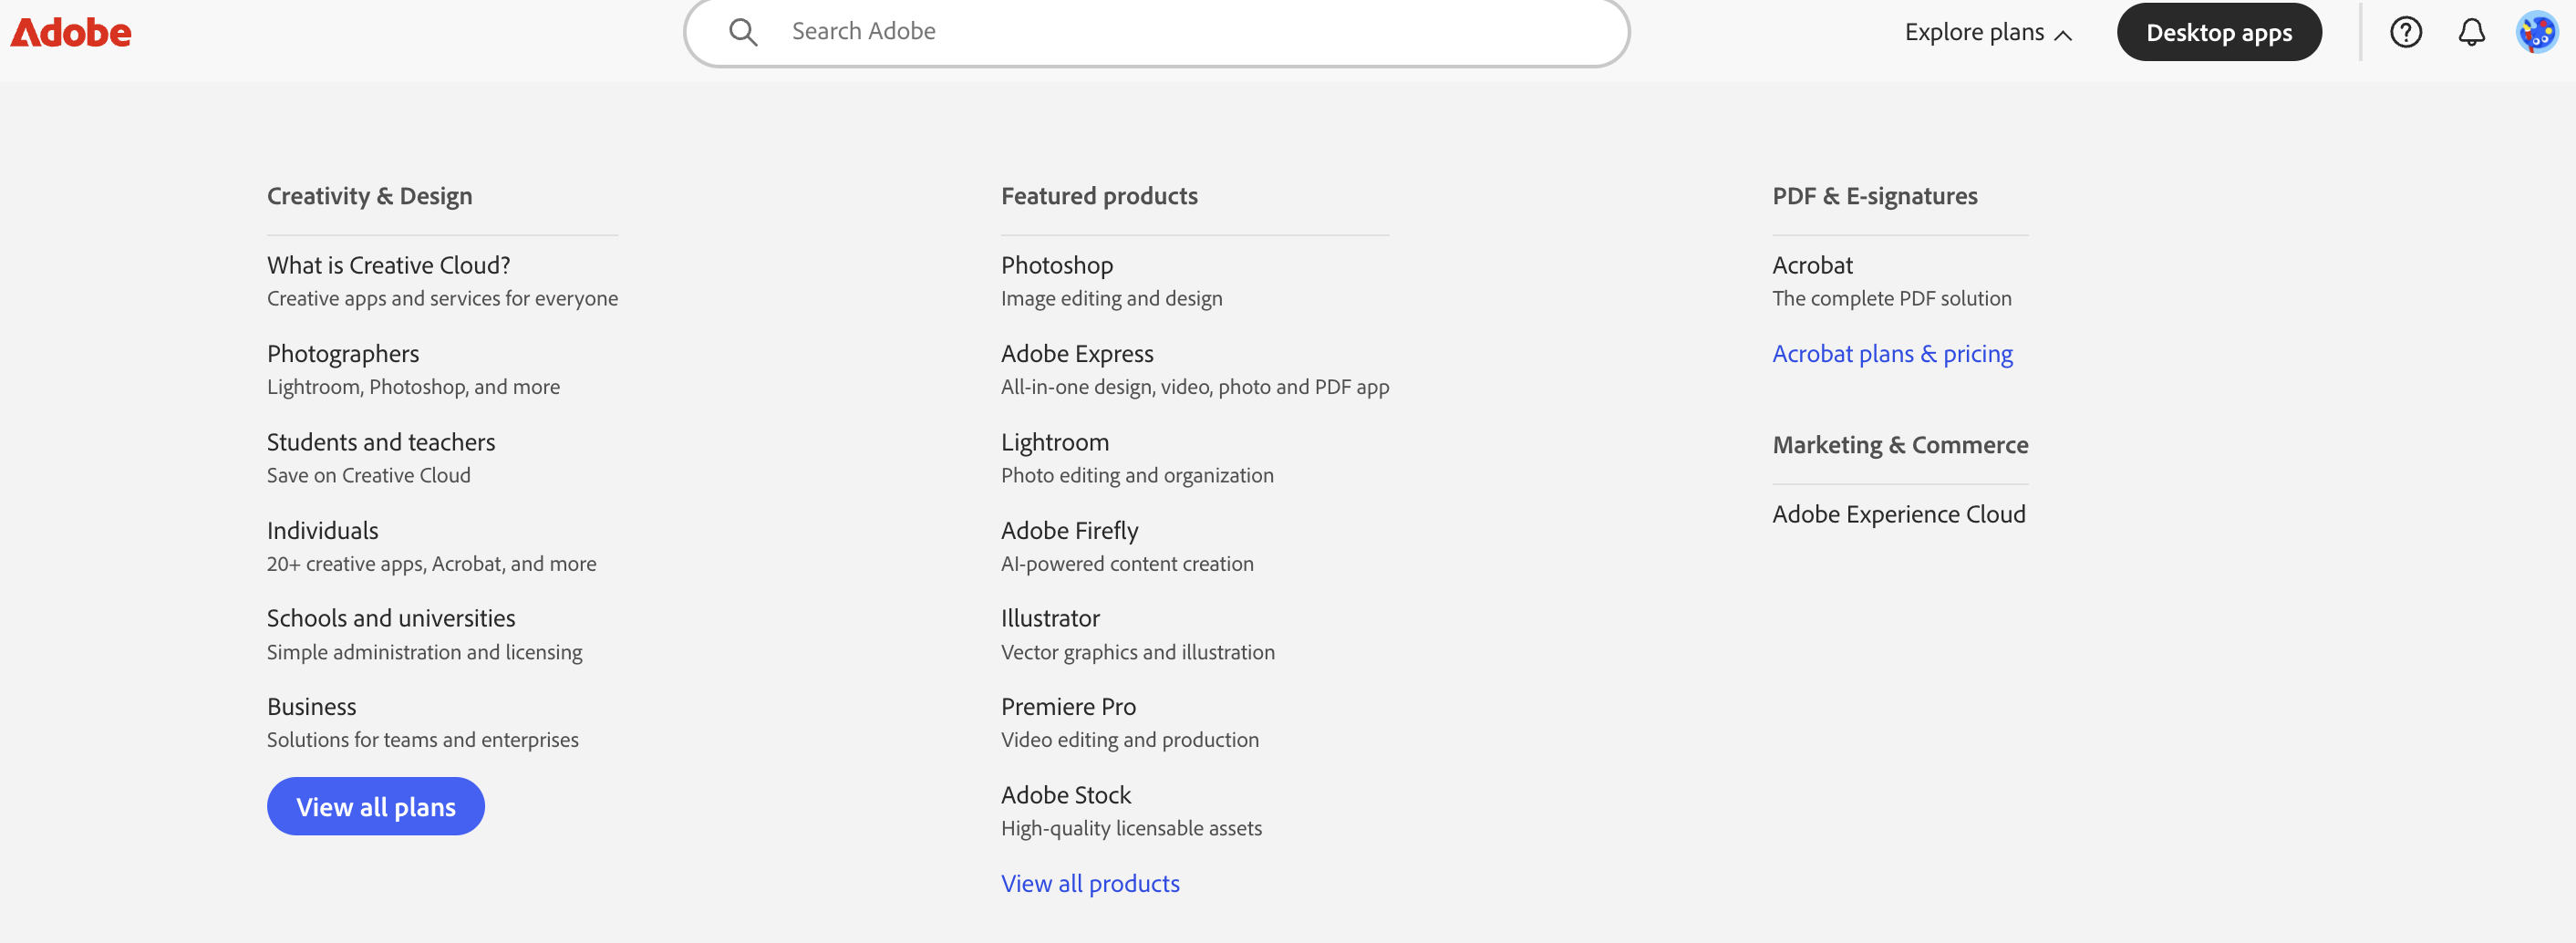Open Students and teachers plan
2576x943 pixels.
380,442
